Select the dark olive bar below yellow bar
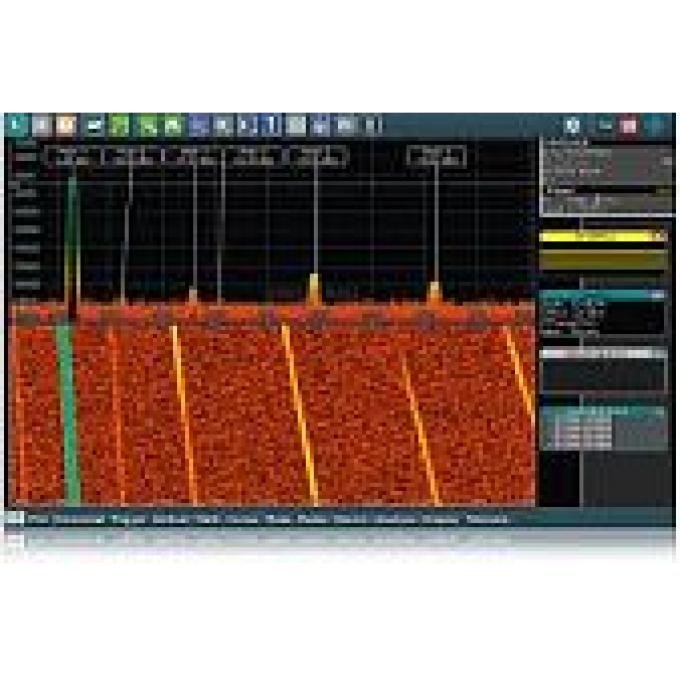 pyautogui.click(x=603, y=261)
